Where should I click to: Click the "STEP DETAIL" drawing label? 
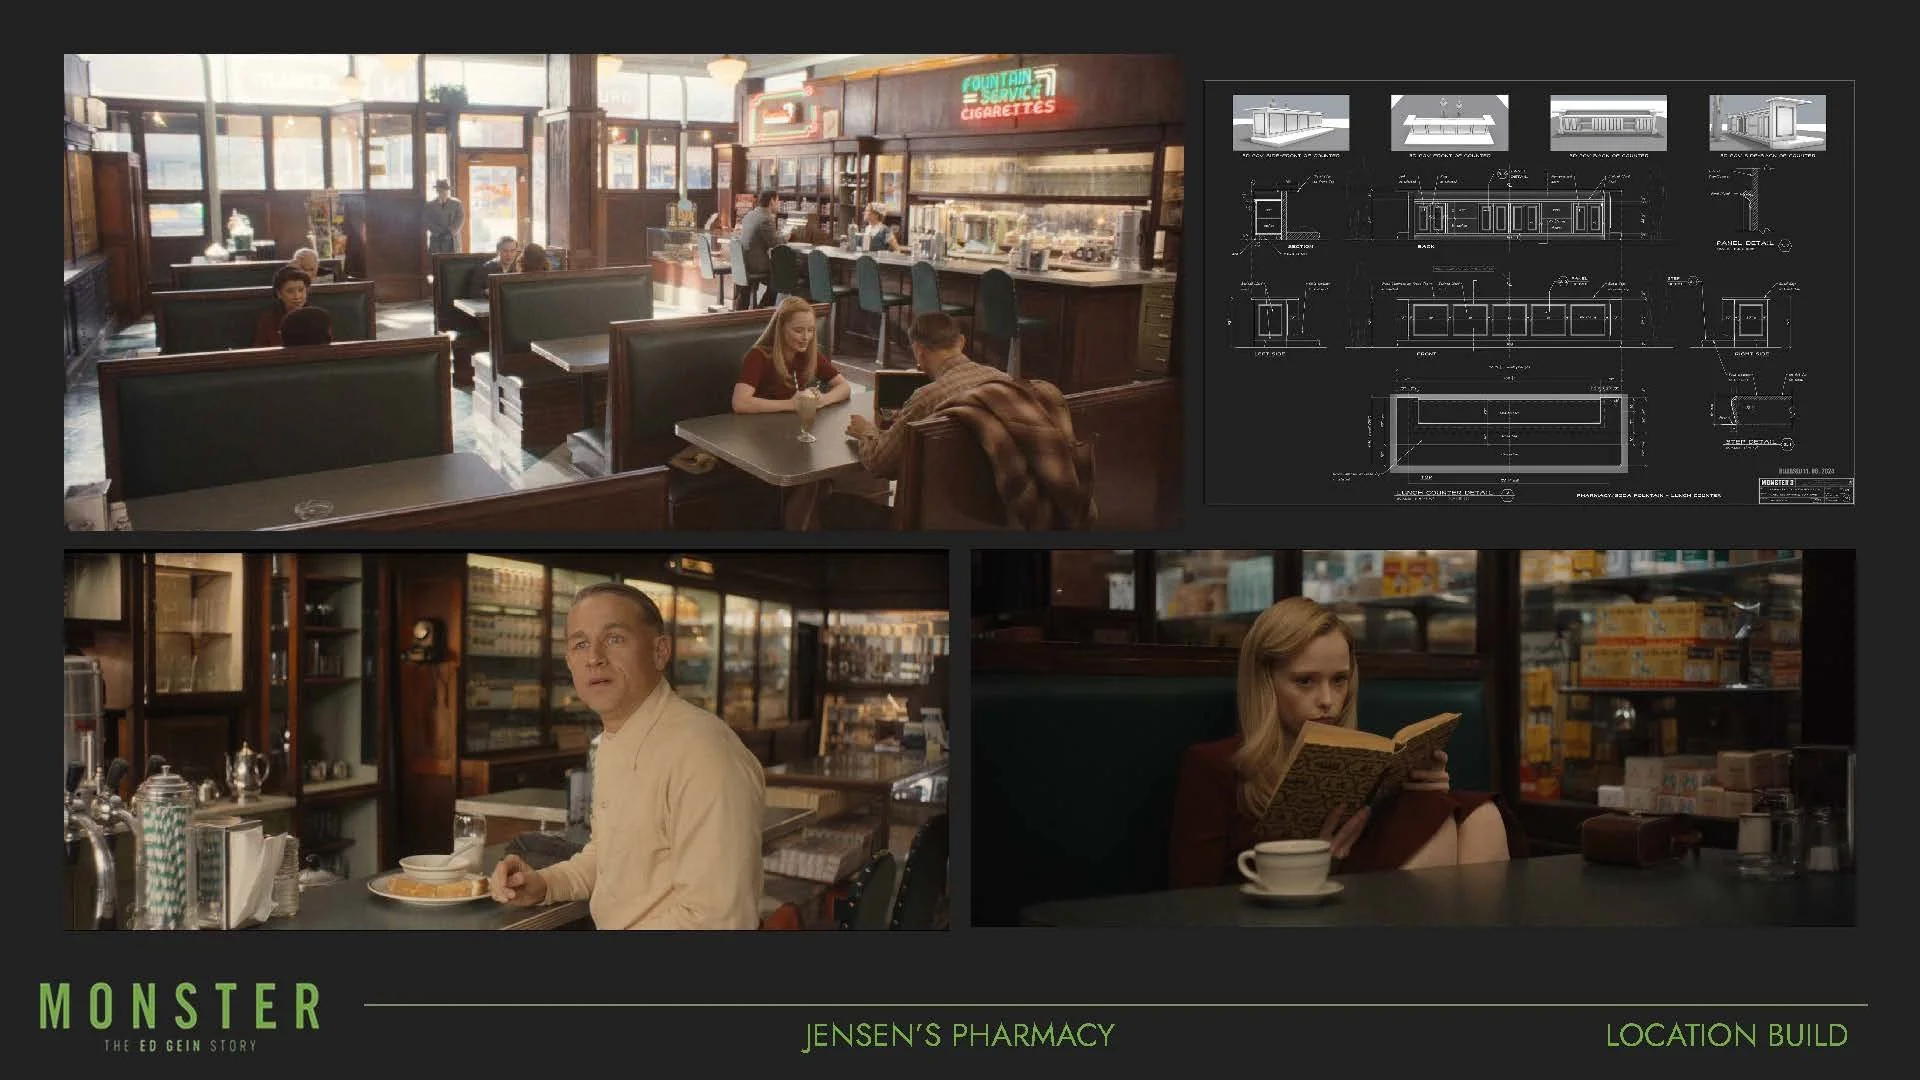(1750, 442)
